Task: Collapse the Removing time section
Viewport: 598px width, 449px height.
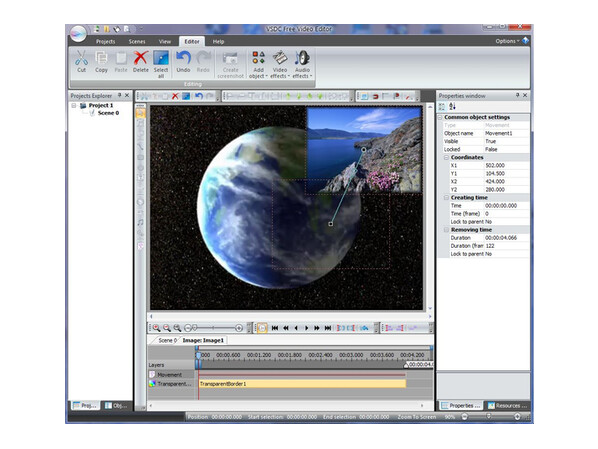Action: [446, 230]
